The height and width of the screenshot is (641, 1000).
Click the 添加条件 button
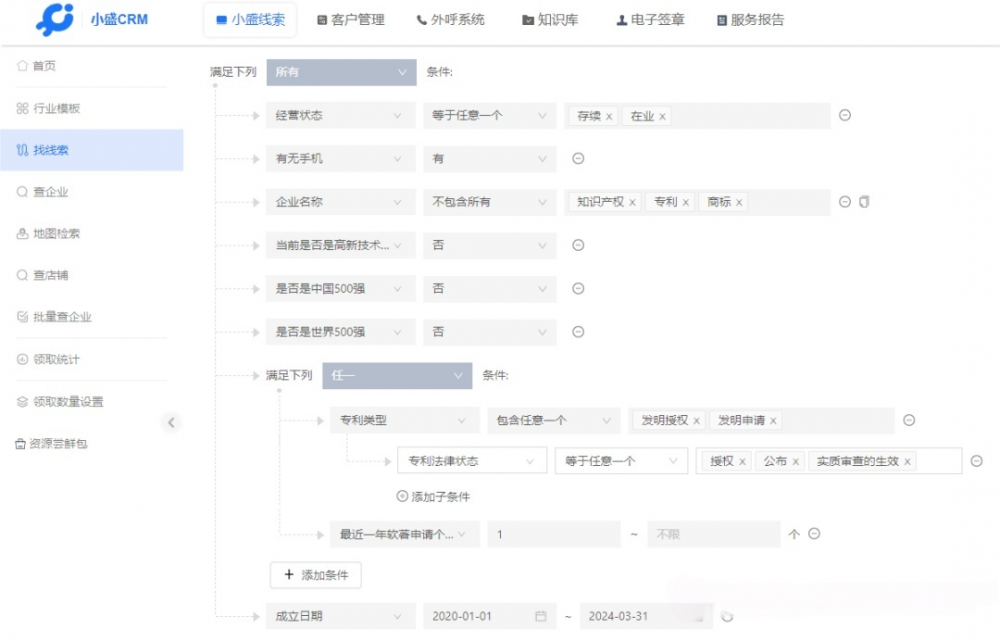point(315,575)
